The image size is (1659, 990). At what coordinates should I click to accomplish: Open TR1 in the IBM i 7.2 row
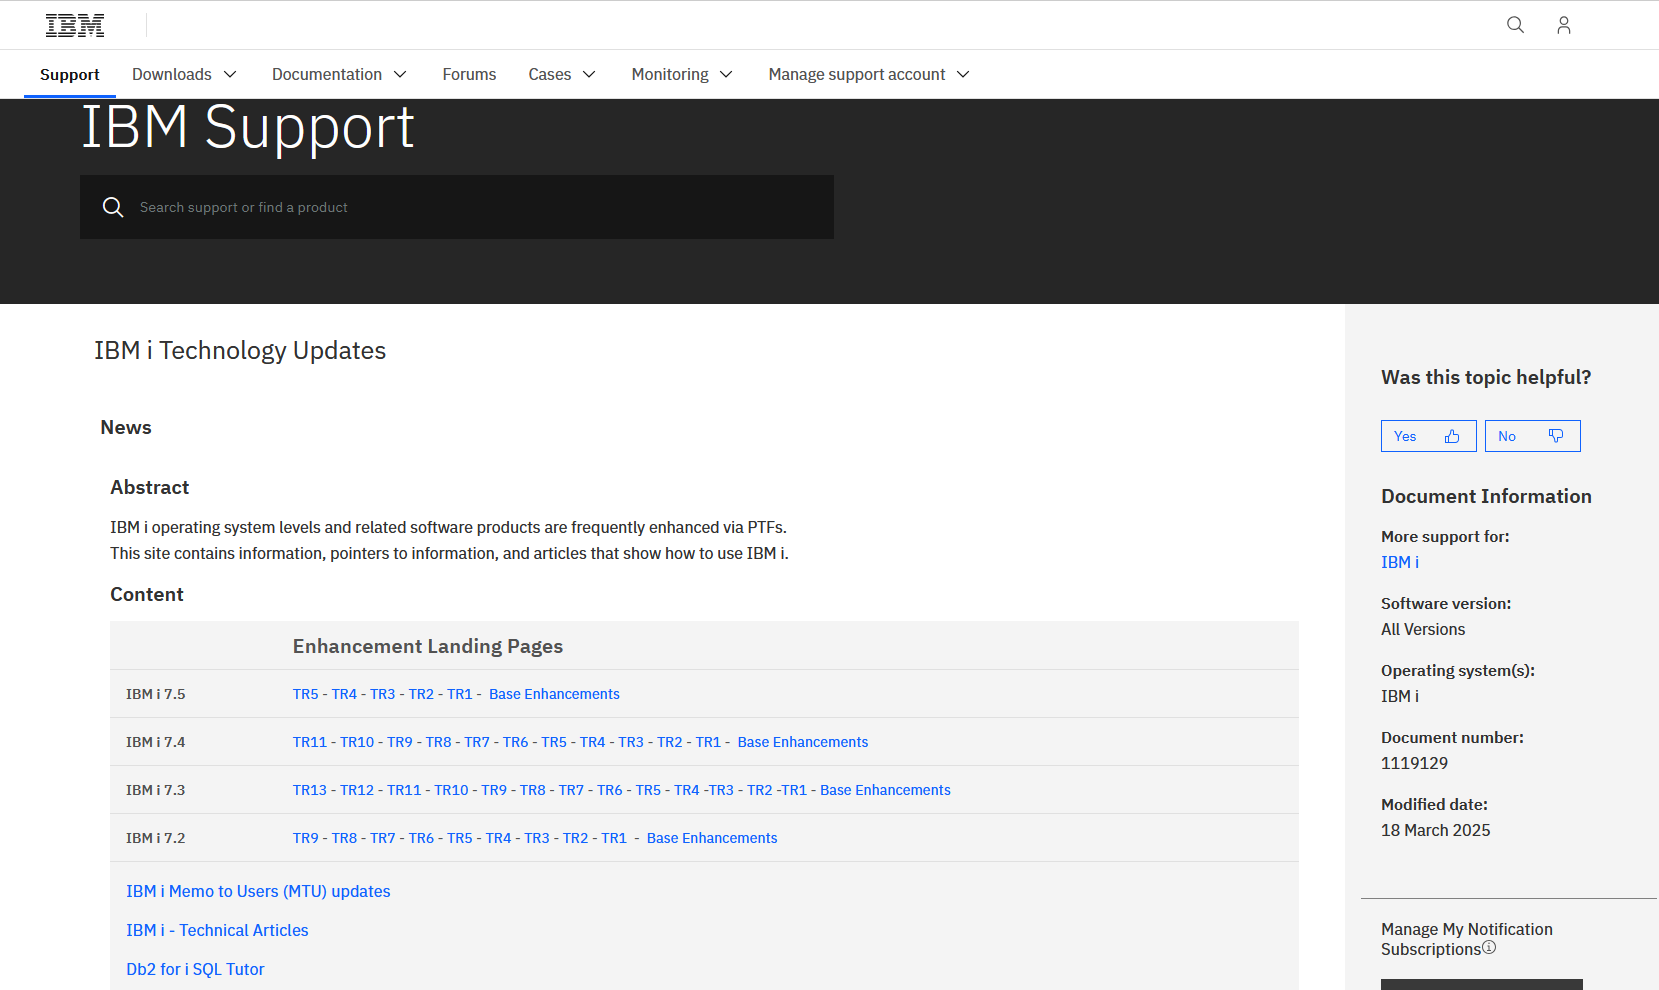614,838
